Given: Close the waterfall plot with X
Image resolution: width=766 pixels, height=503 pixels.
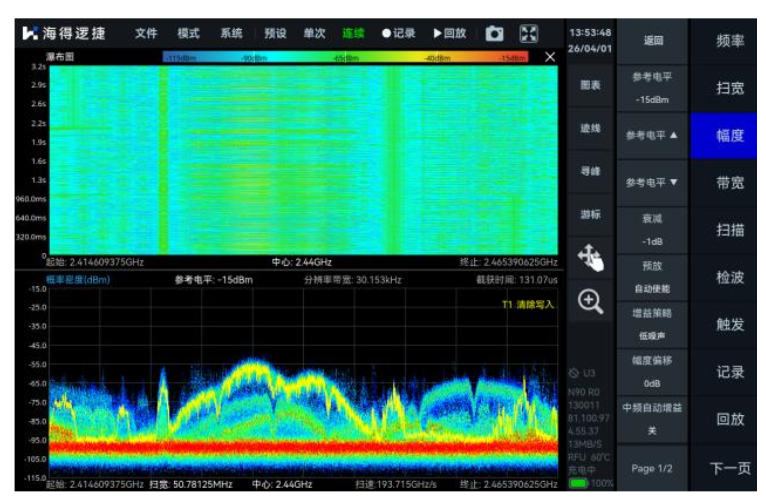Looking at the screenshot, I should coord(549,57).
